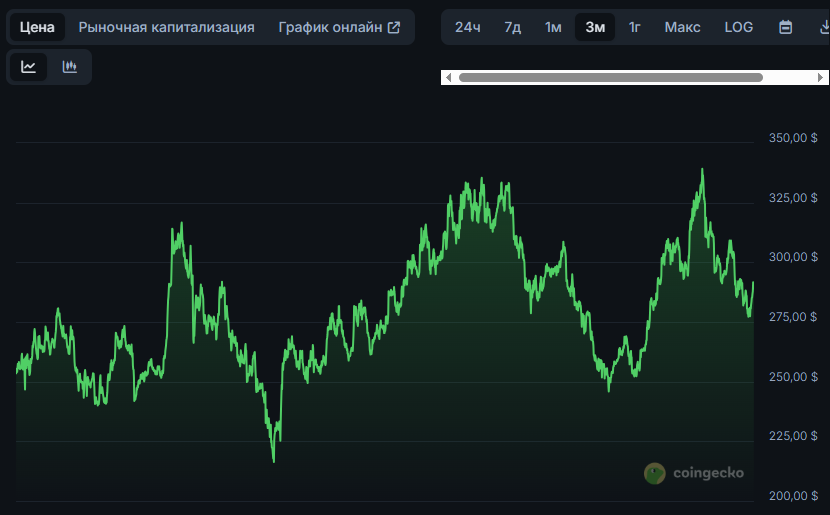The height and width of the screenshot is (515, 830).
Task: Click the scrollbar left arrow
Action: [449, 77]
